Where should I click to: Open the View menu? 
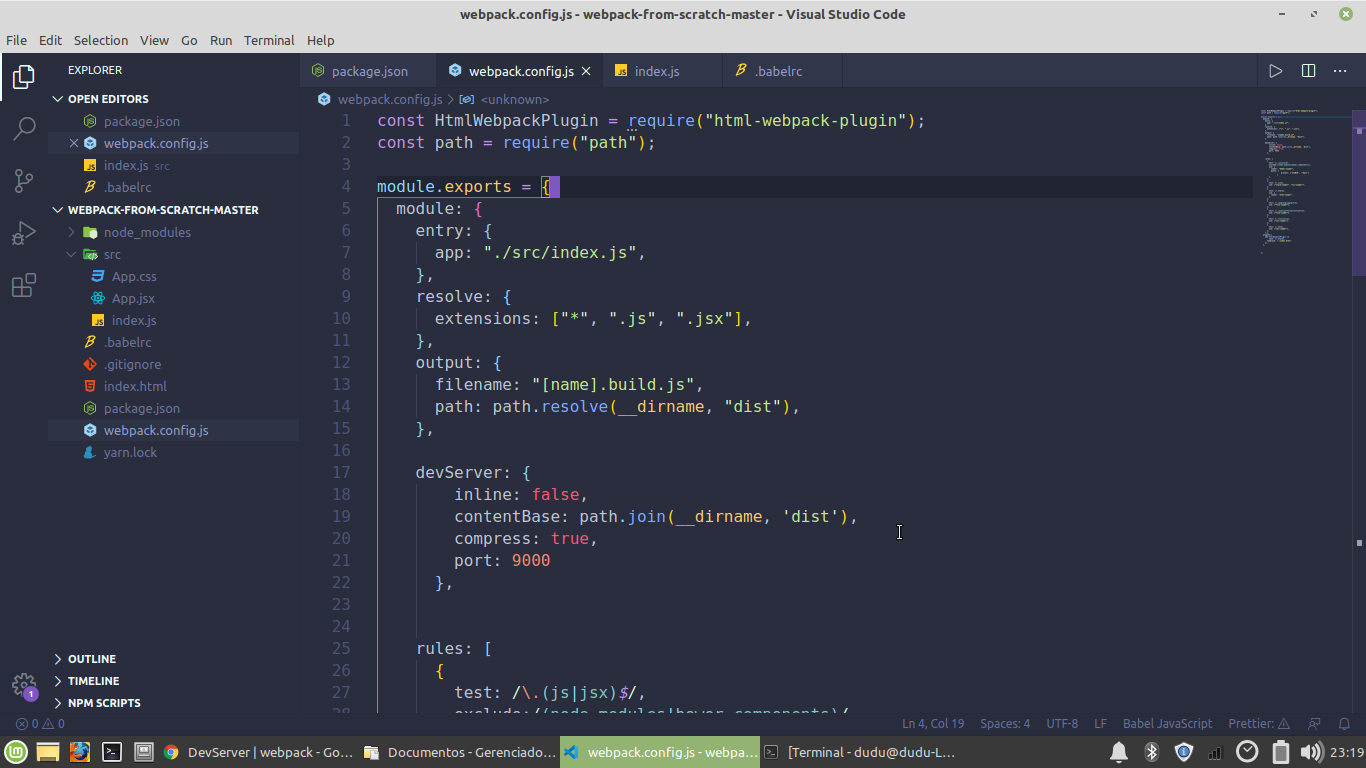pos(154,40)
